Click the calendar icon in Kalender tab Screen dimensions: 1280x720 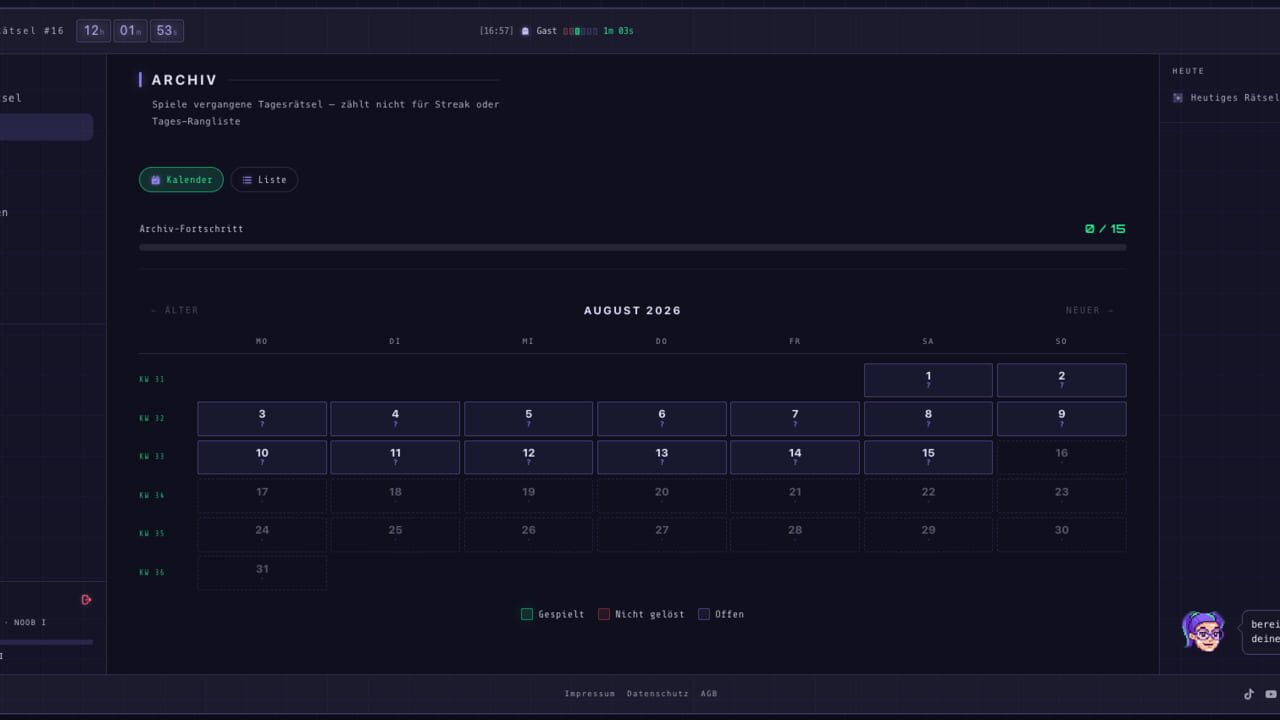click(x=155, y=180)
